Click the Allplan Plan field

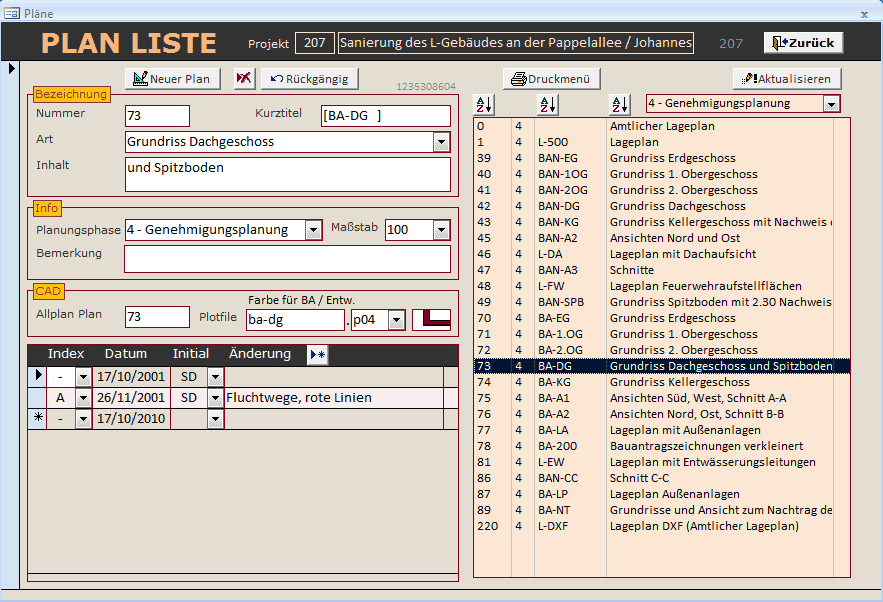click(157, 316)
